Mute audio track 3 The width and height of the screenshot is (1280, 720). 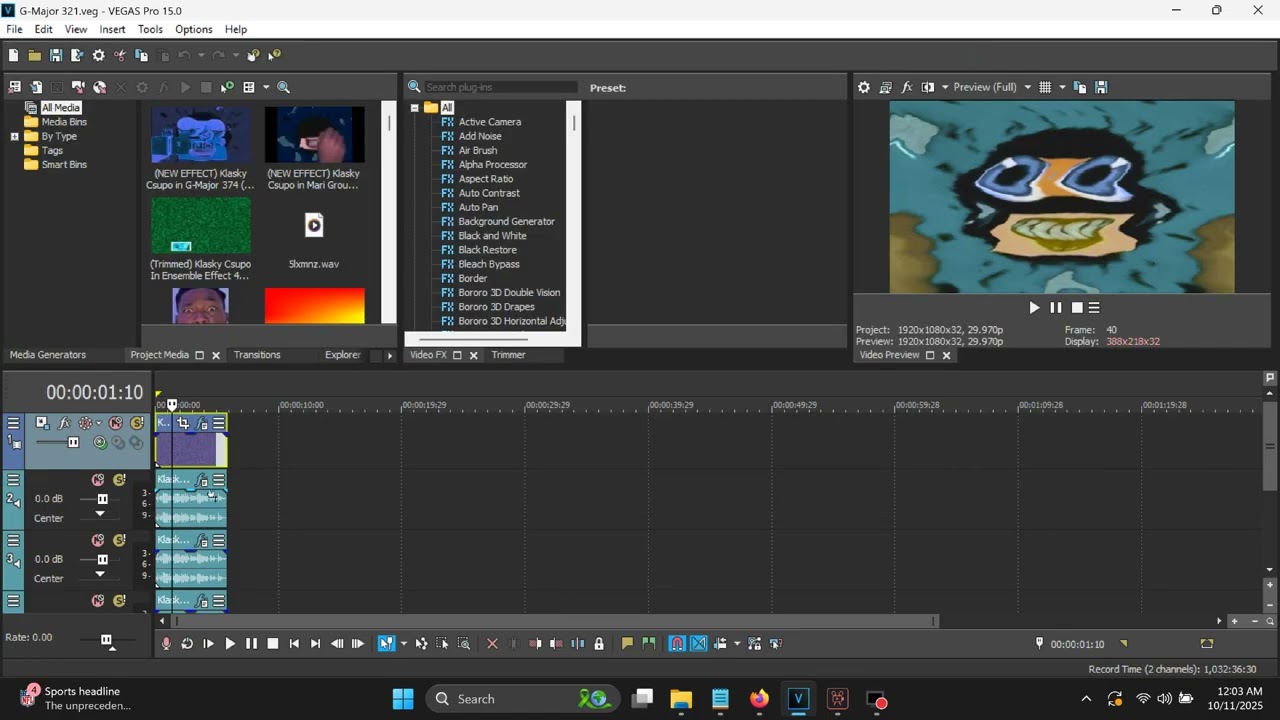(x=98, y=540)
